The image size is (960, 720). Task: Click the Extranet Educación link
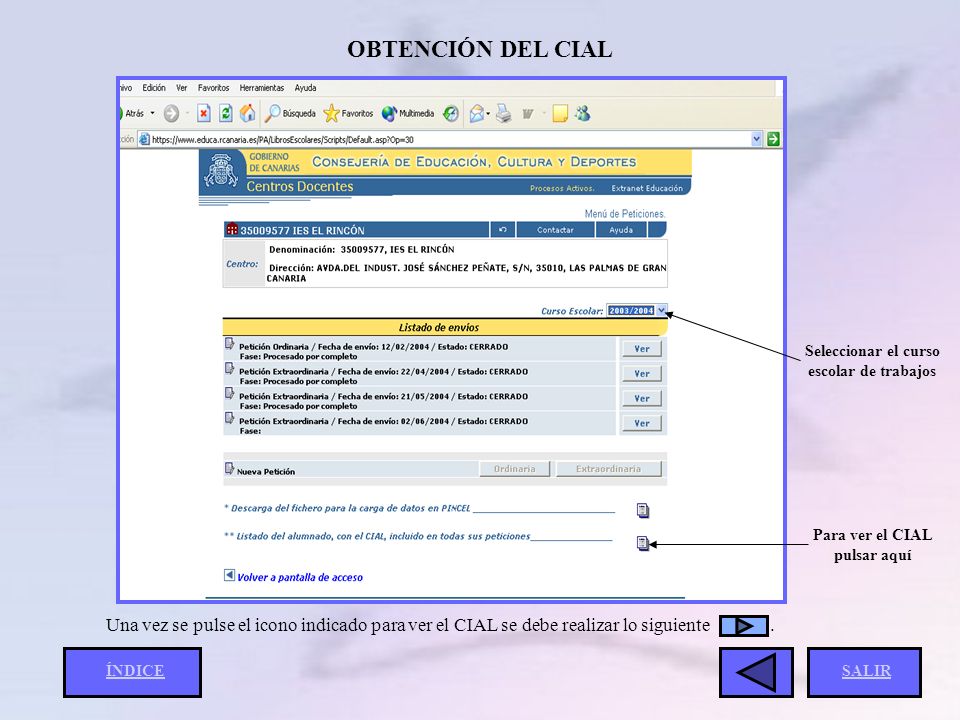pos(647,188)
